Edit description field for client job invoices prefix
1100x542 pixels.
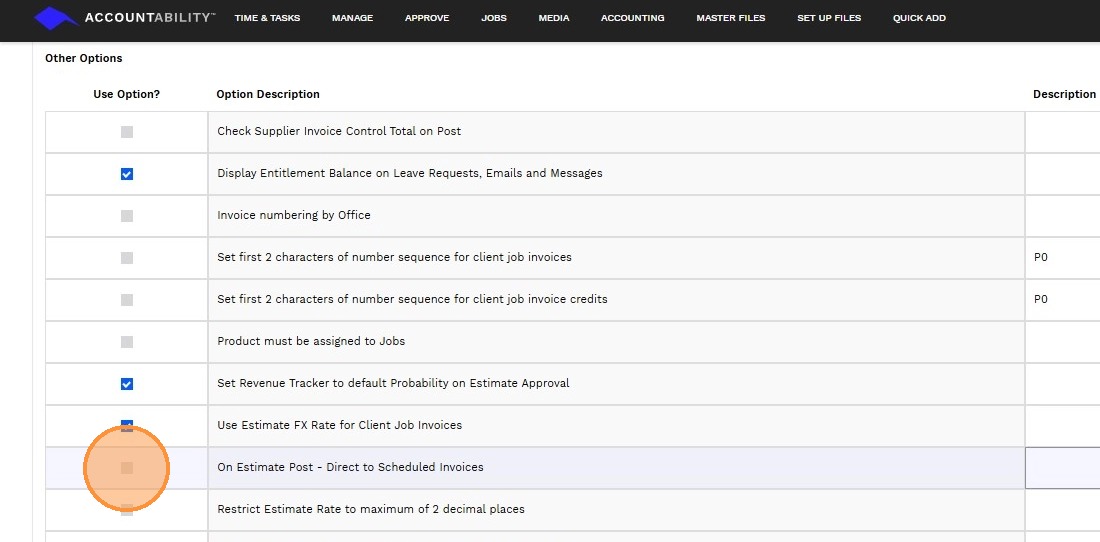click(1064, 258)
